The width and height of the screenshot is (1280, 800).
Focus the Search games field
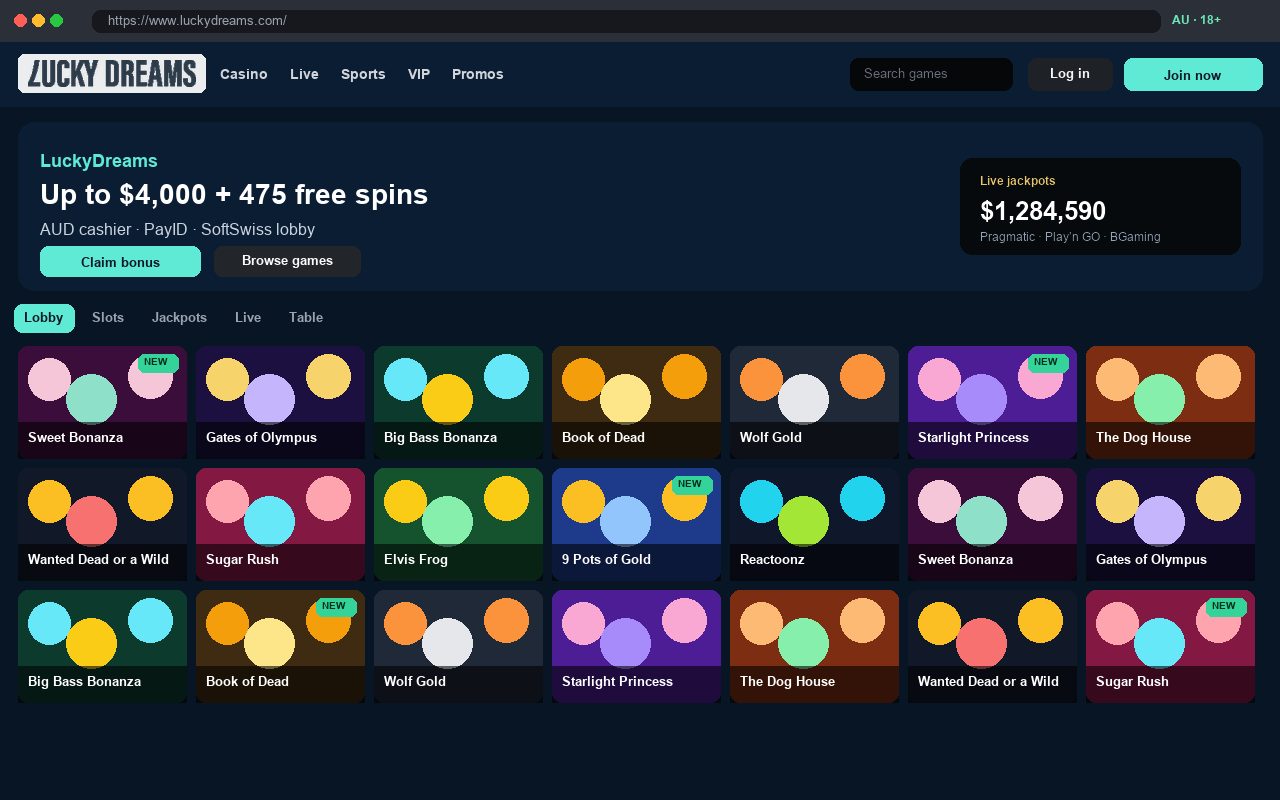point(931,74)
